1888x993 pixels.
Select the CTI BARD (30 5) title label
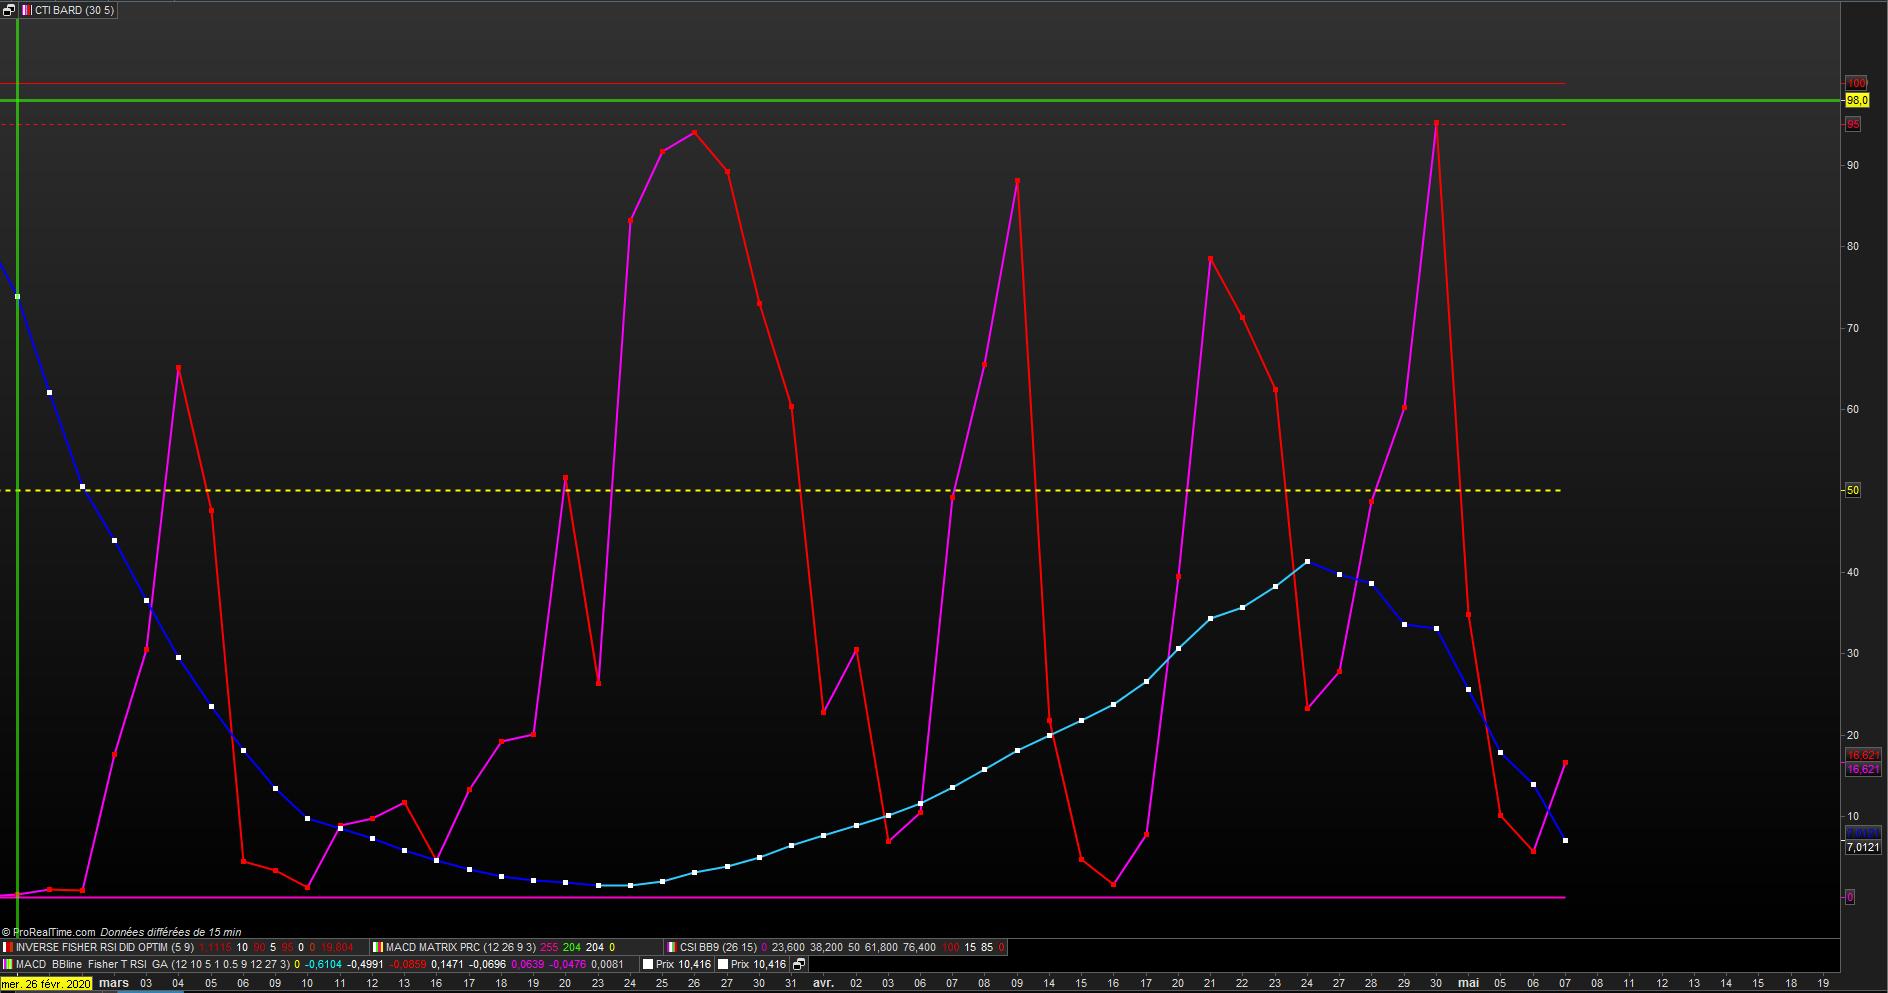coord(75,10)
